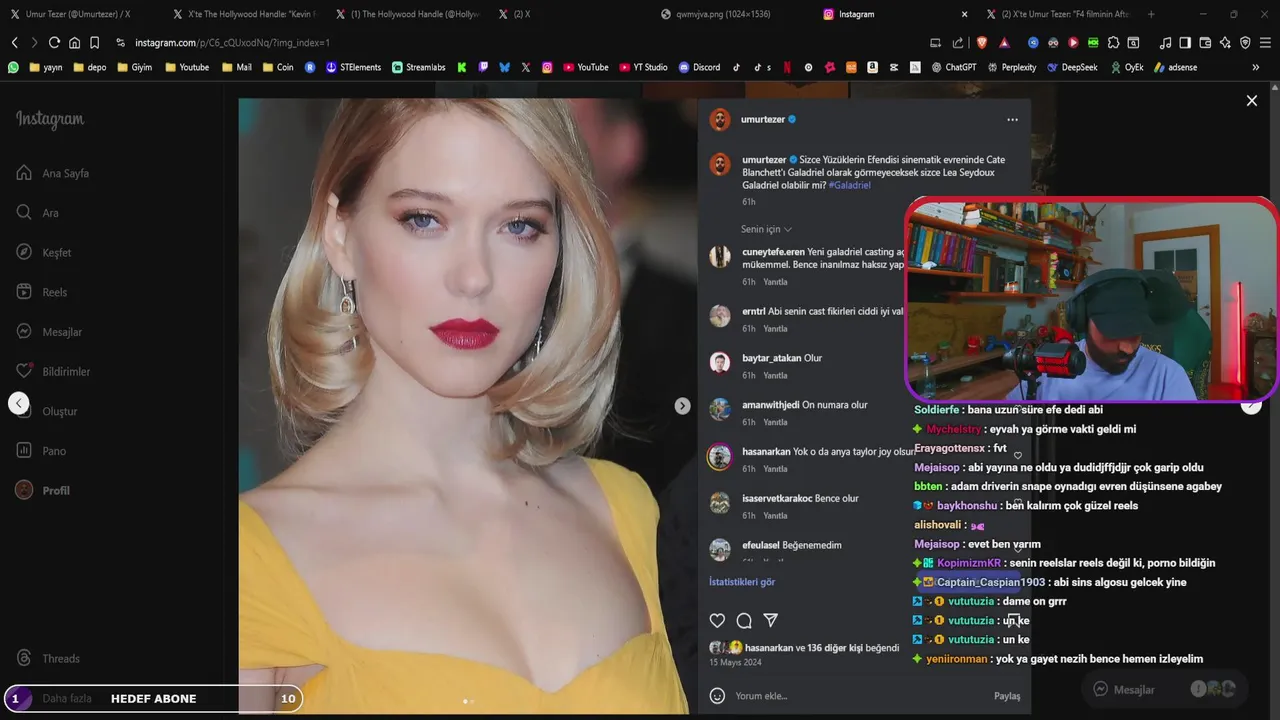Open hasanarkan commenter profile
Image resolution: width=1280 pixels, height=720 pixels.
766,451
